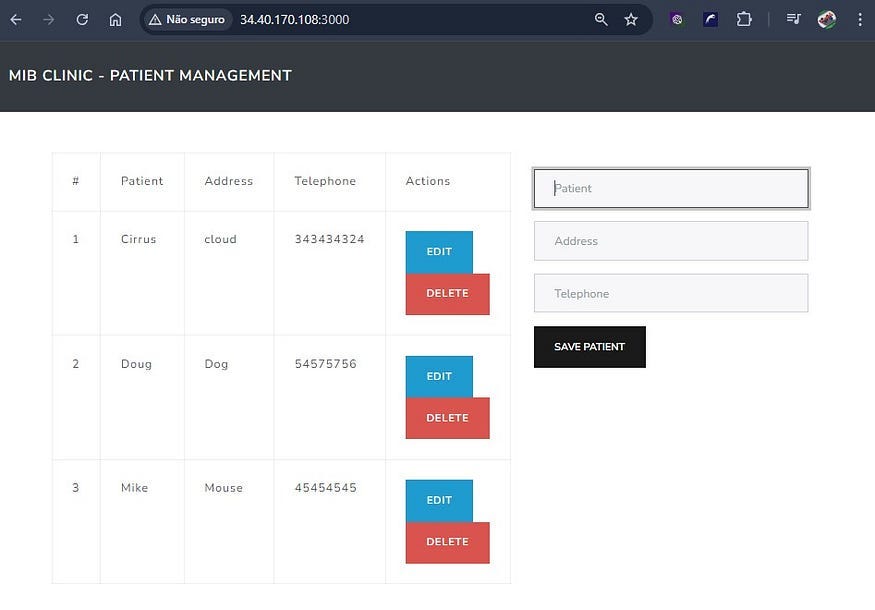Click the Patient column header
875x610 pixels.
[x=142, y=181]
